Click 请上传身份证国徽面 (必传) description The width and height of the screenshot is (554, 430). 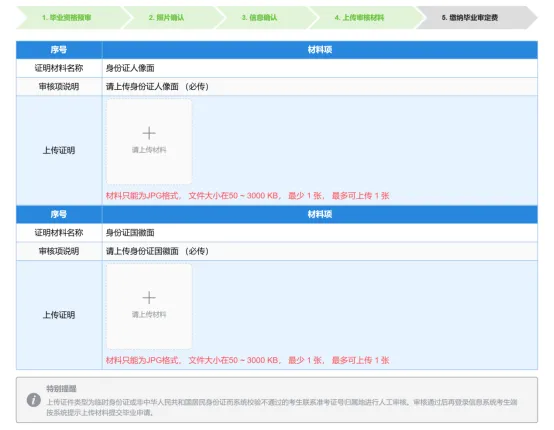coord(157,251)
